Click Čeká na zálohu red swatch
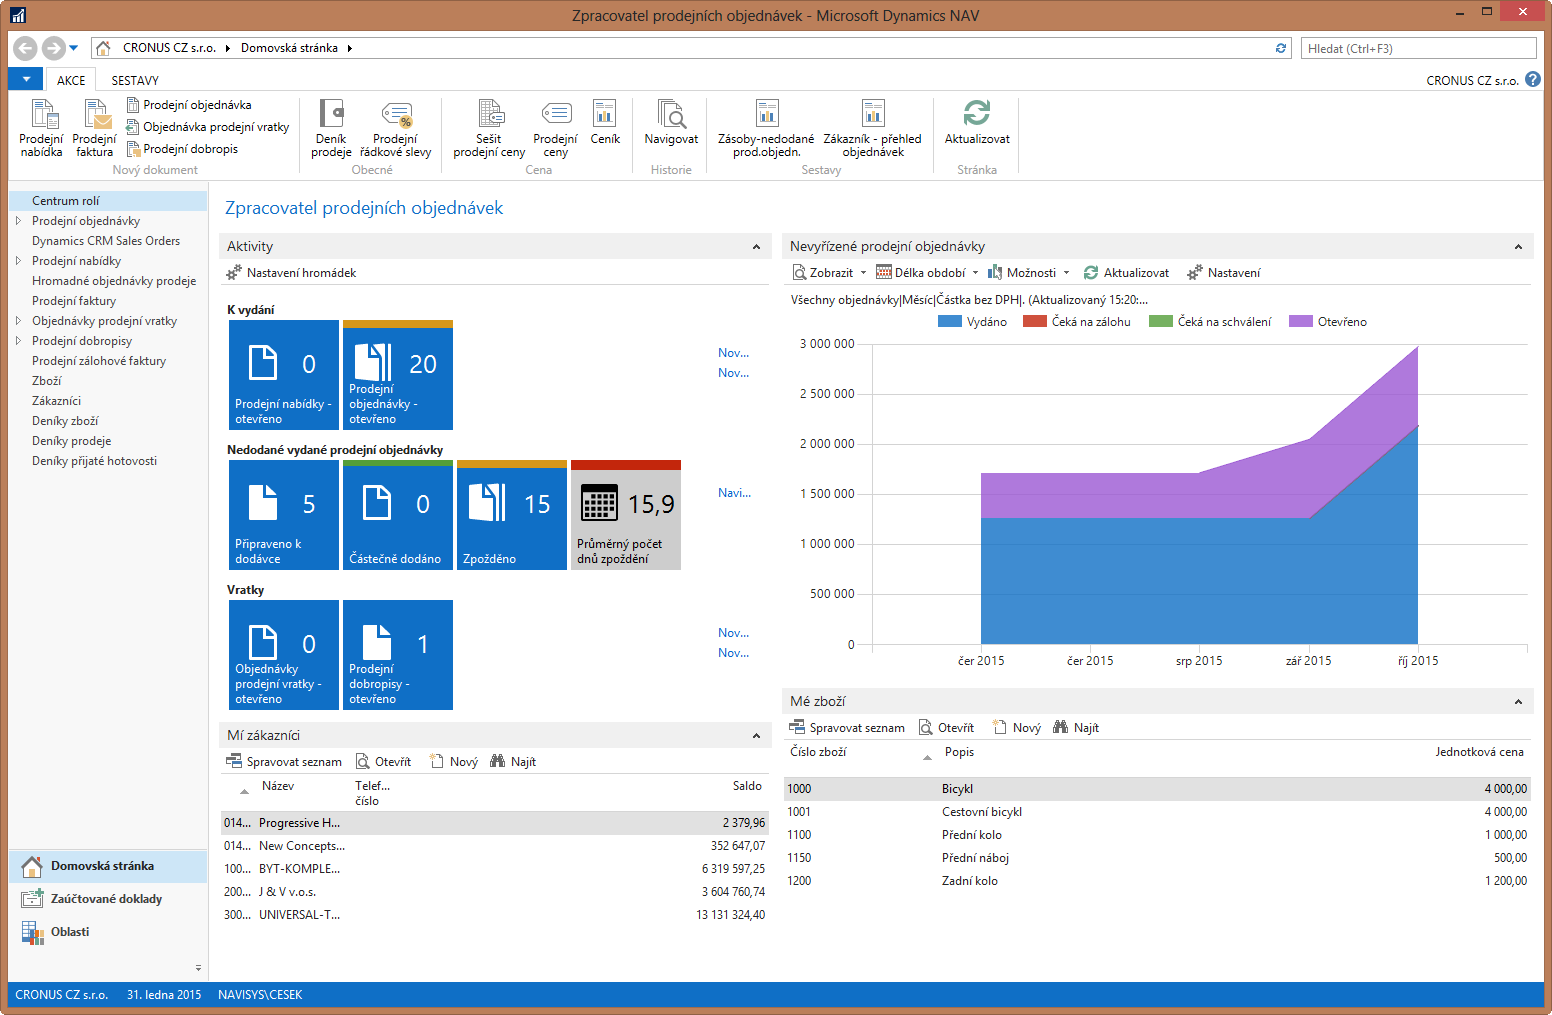The width and height of the screenshot is (1552, 1015). tap(1035, 322)
